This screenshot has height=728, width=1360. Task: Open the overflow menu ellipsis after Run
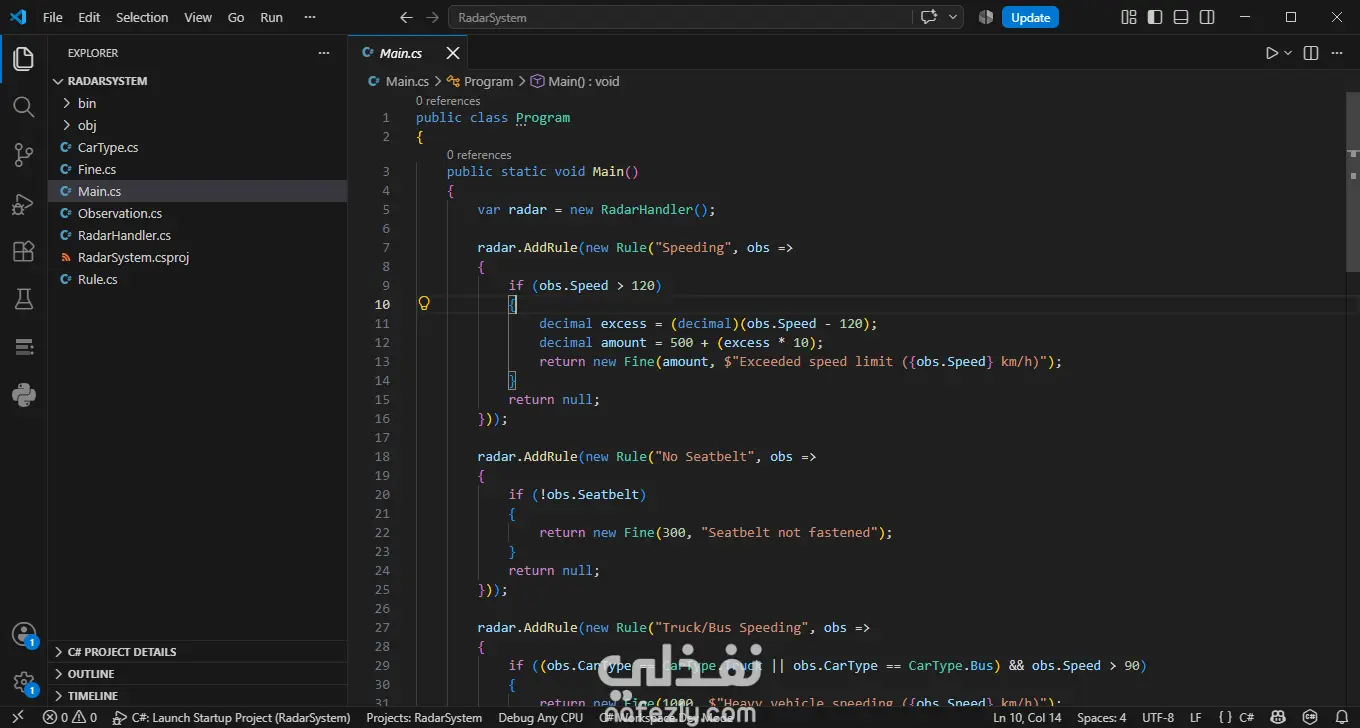pyautogui.click(x=311, y=17)
